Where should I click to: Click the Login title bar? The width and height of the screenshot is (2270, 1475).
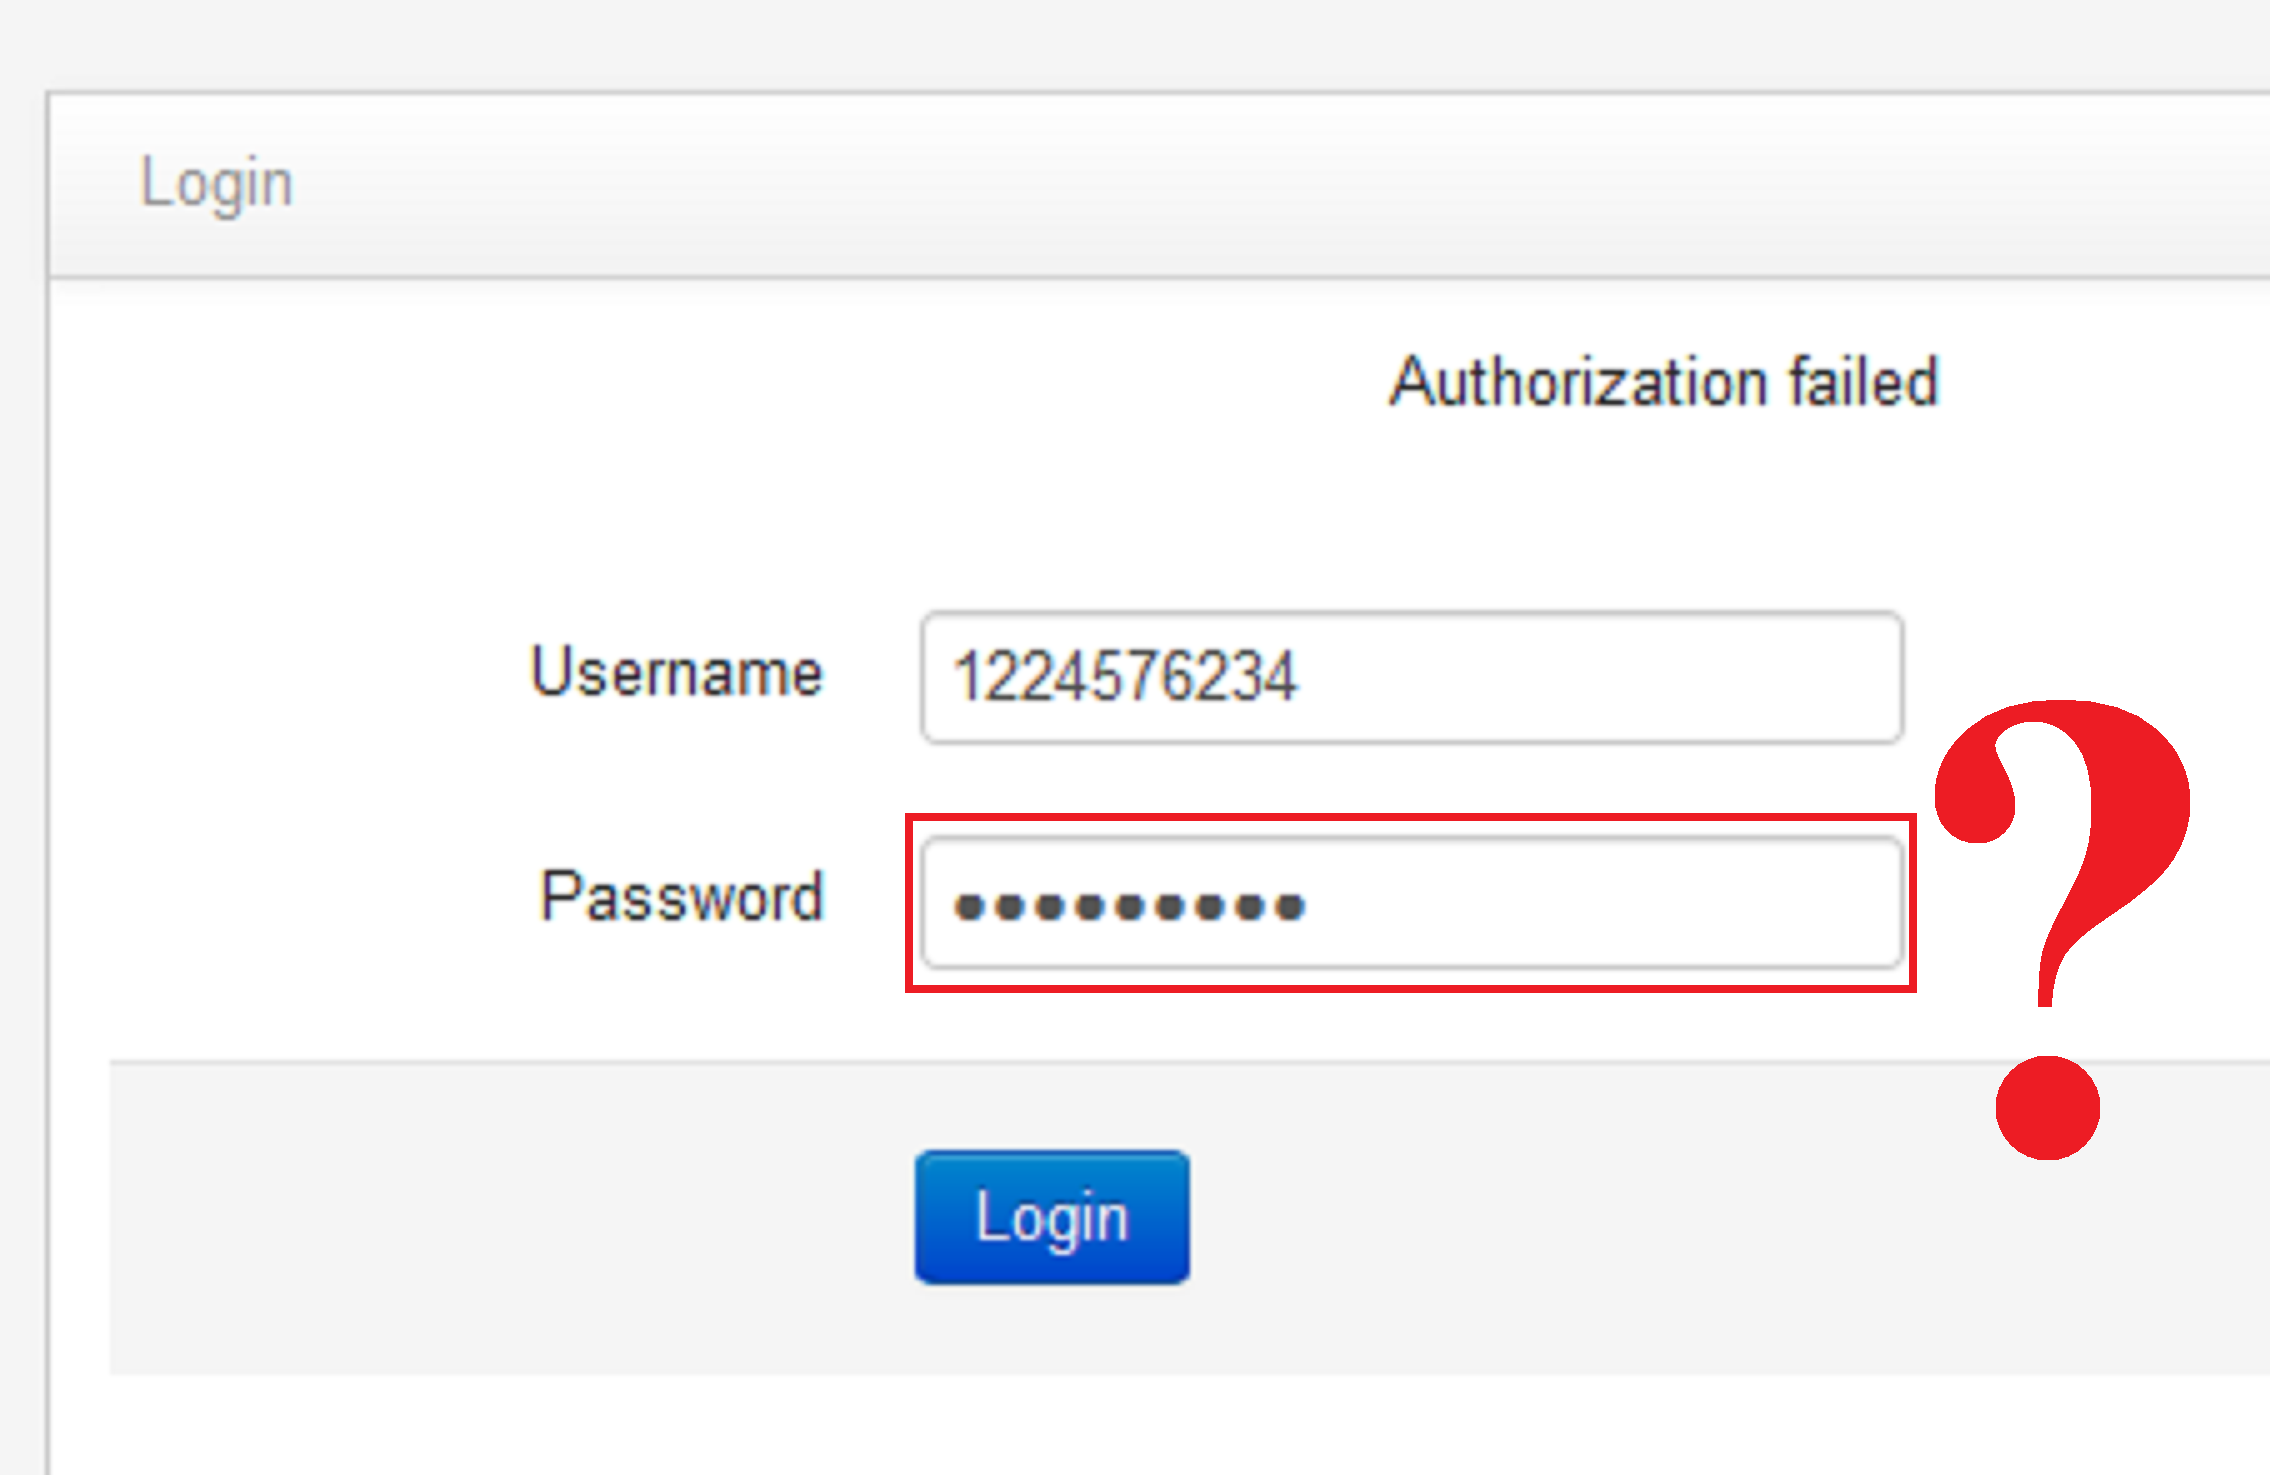point(1100,182)
